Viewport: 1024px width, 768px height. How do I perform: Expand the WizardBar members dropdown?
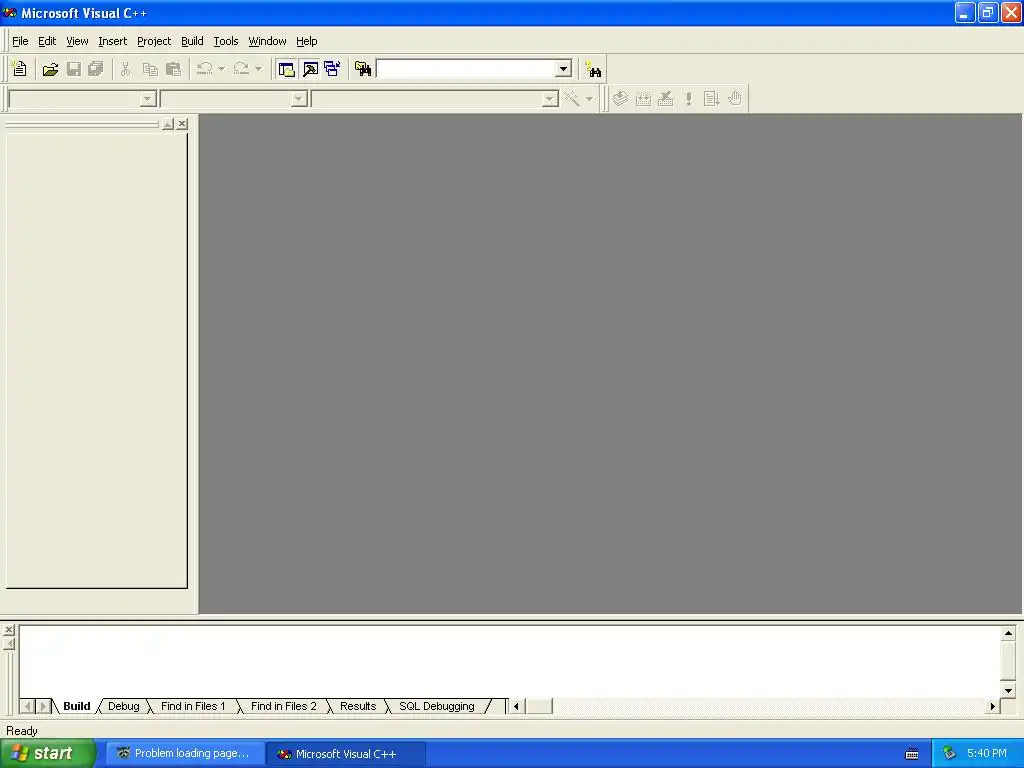(550, 99)
